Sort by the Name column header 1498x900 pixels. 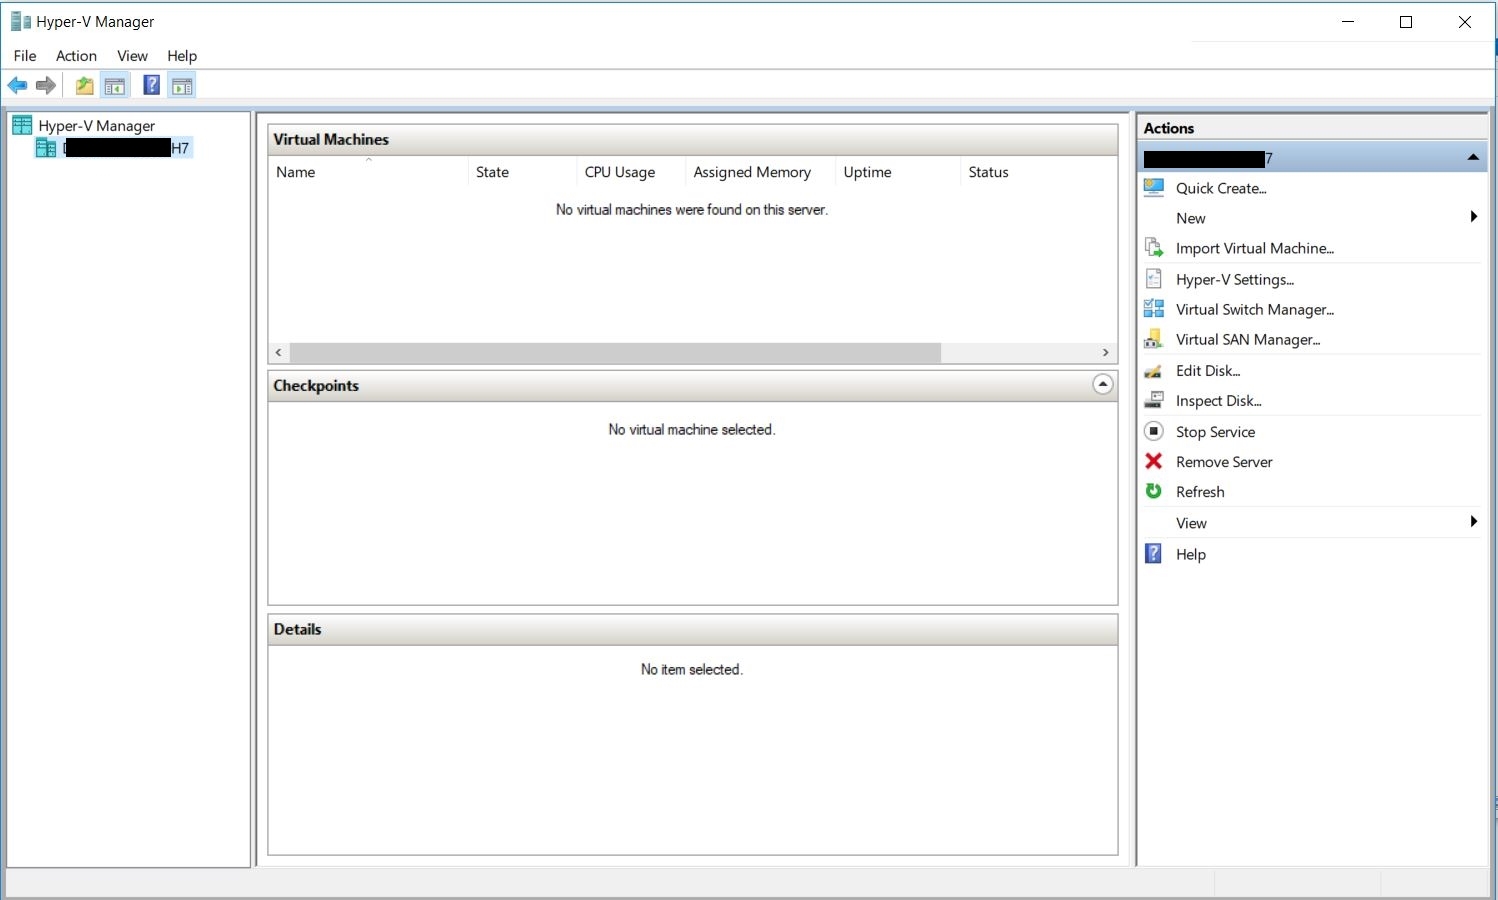(368, 172)
